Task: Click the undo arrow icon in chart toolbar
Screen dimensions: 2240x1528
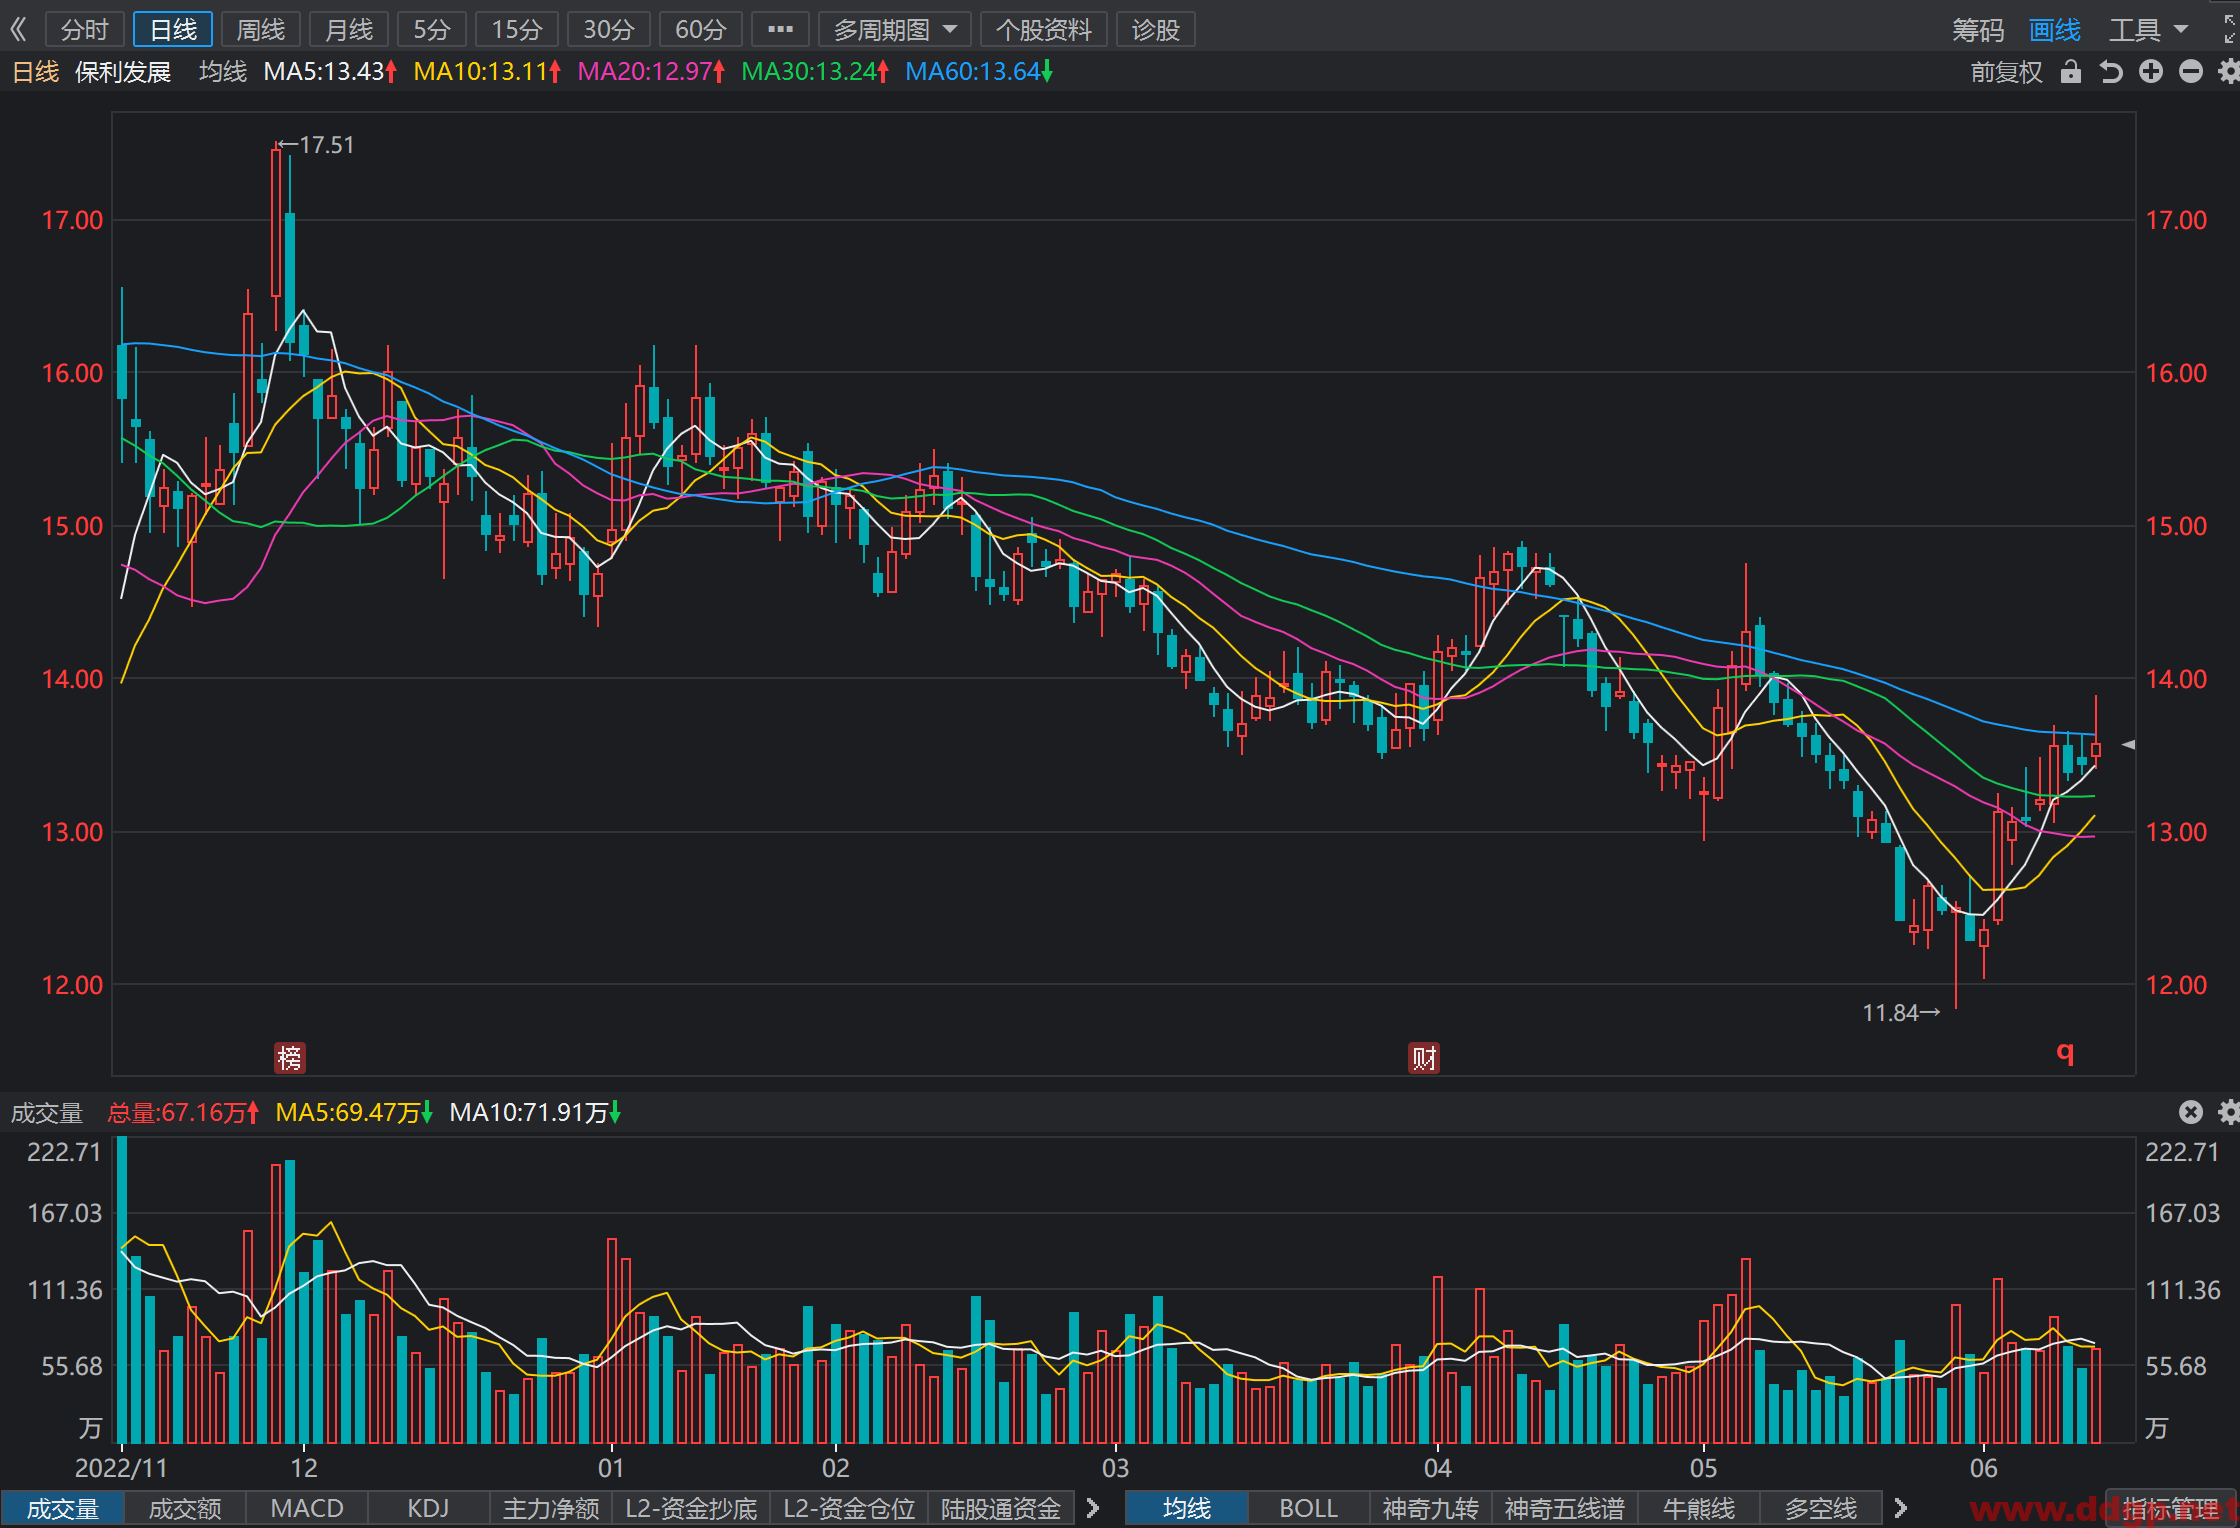Action: pyautogui.click(x=2111, y=72)
